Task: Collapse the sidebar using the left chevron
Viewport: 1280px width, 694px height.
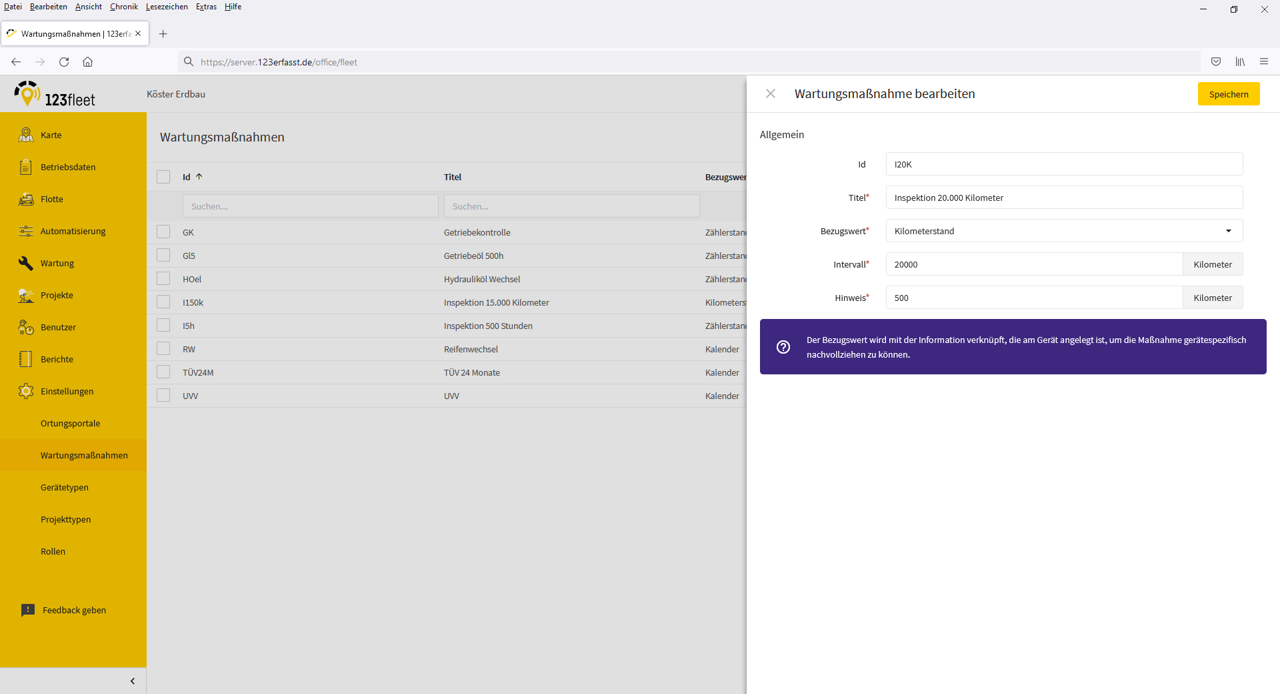Action: (x=132, y=681)
